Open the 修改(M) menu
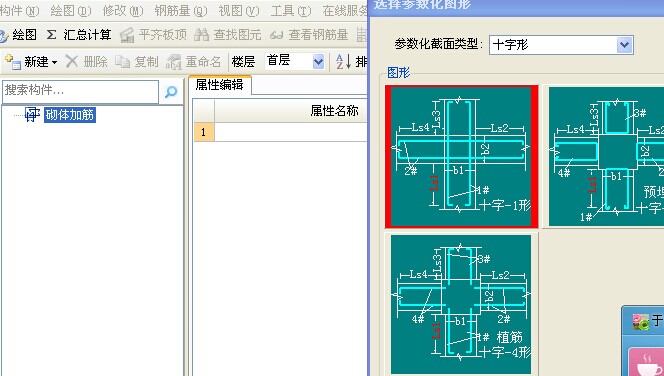This screenshot has height=376, width=664. (123, 10)
